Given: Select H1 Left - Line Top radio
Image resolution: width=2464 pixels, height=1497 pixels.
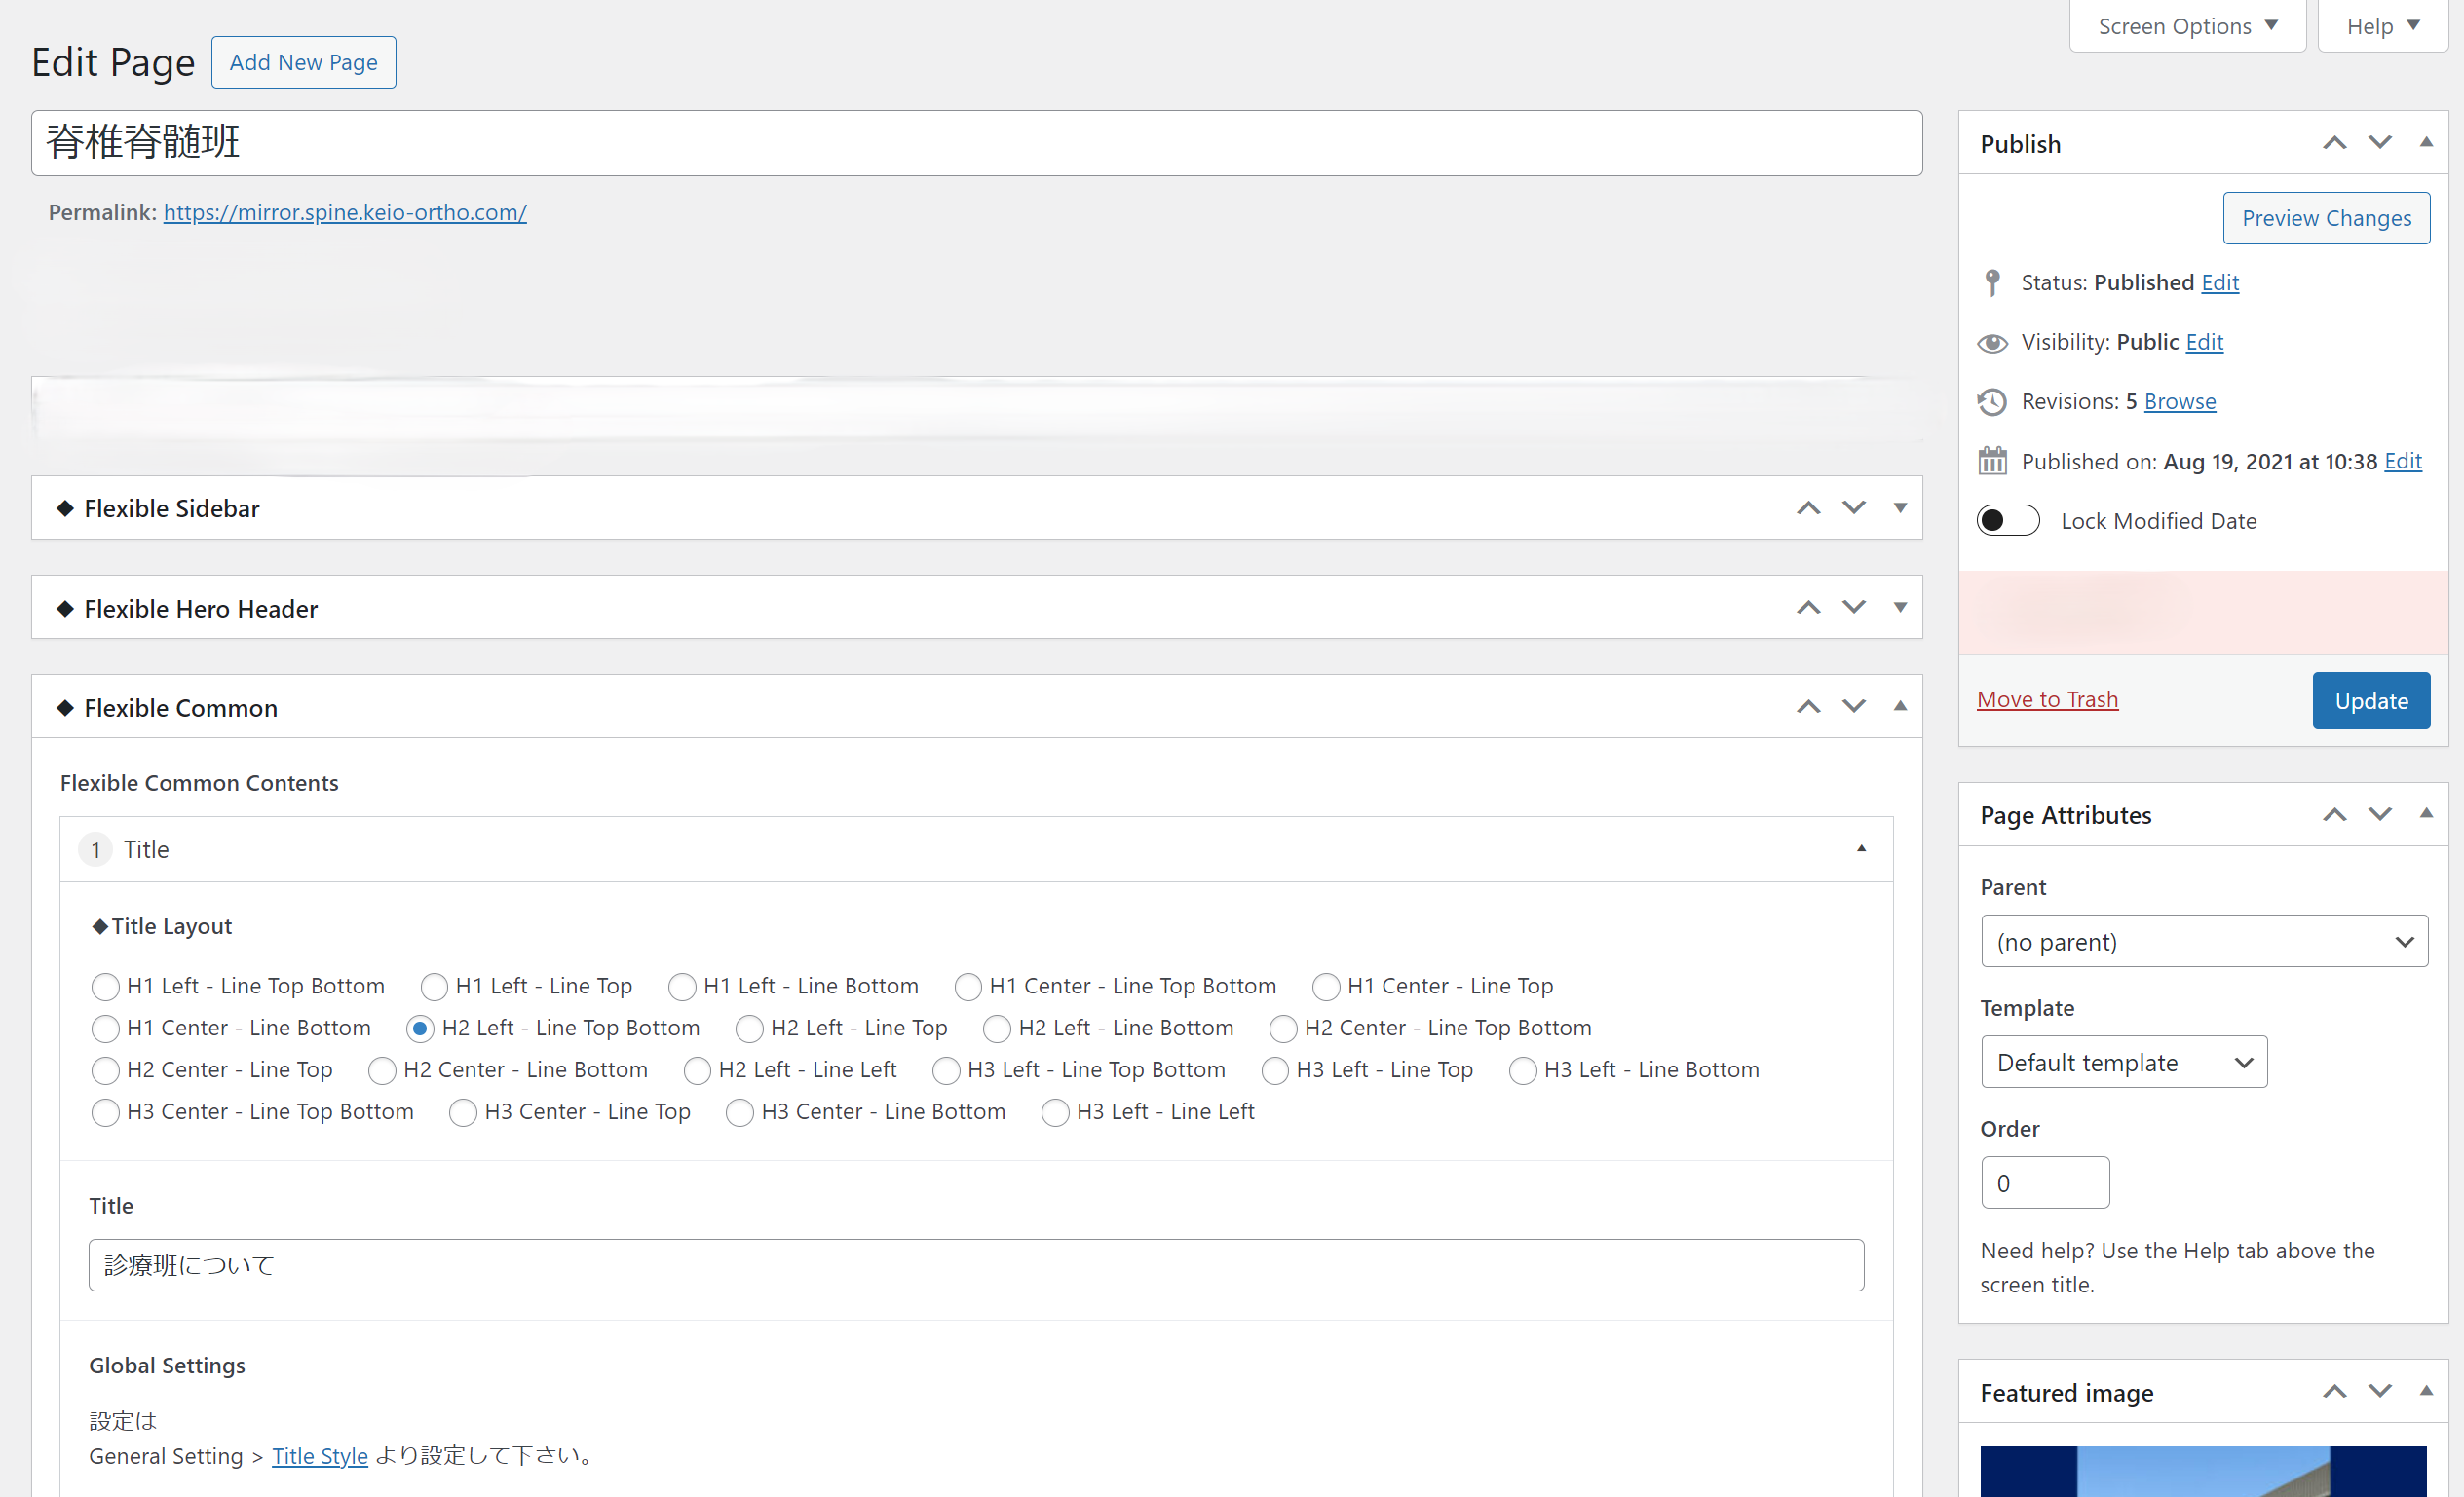Looking at the screenshot, I should (434, 987).
